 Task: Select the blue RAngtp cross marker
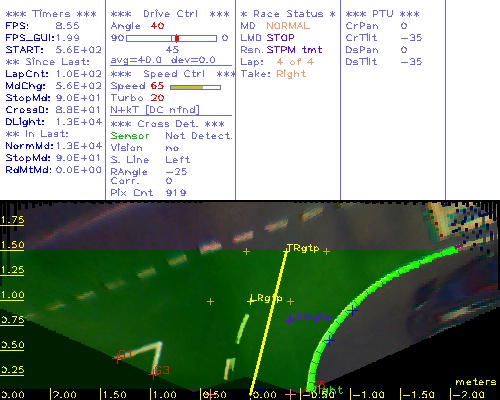[x=289, y=320]
